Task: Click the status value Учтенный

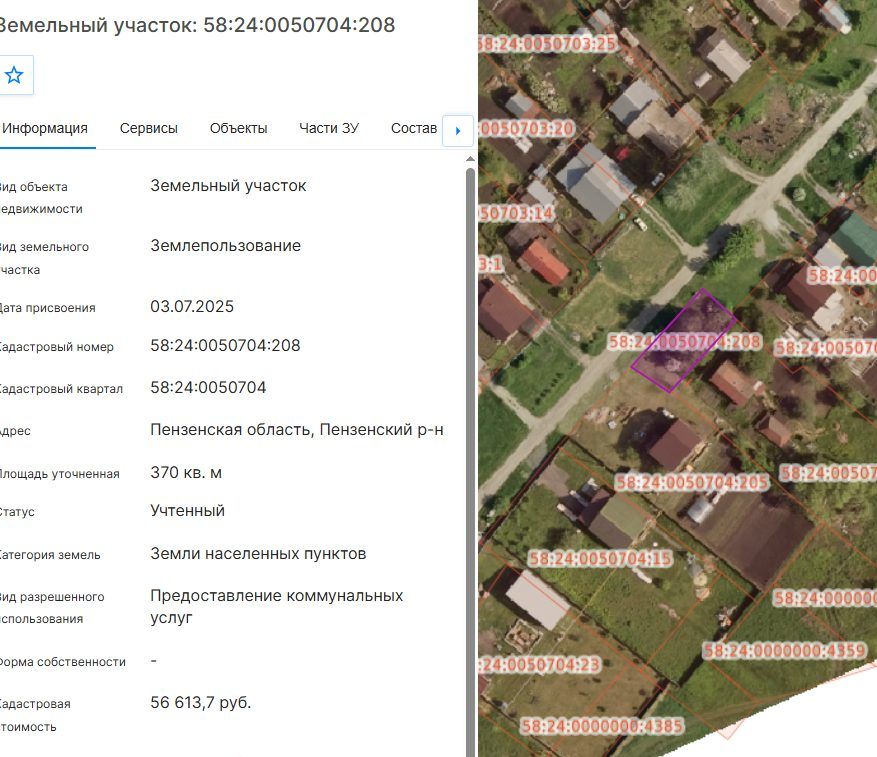Action: (187, 510)
